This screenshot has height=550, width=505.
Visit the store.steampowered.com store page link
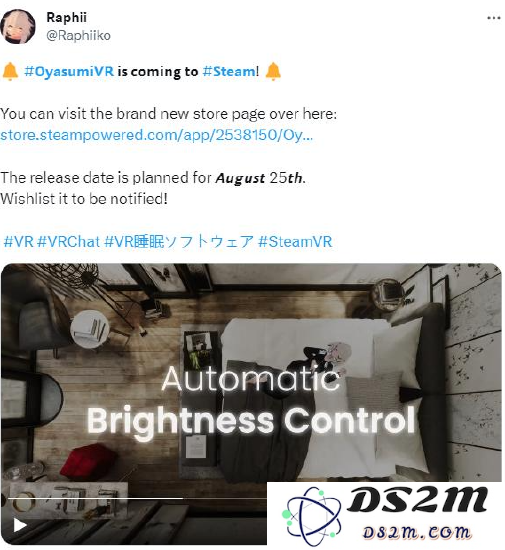point(156,135)
